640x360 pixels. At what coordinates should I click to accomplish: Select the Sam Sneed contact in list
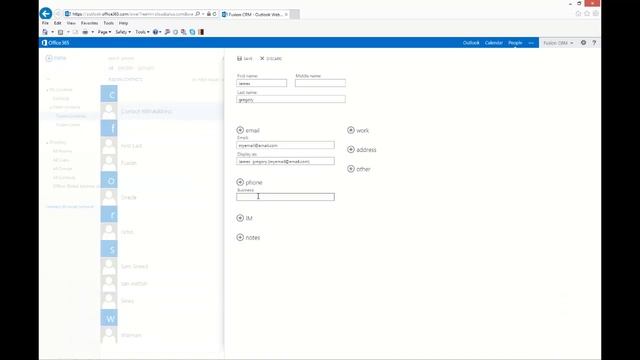[162, 266]
